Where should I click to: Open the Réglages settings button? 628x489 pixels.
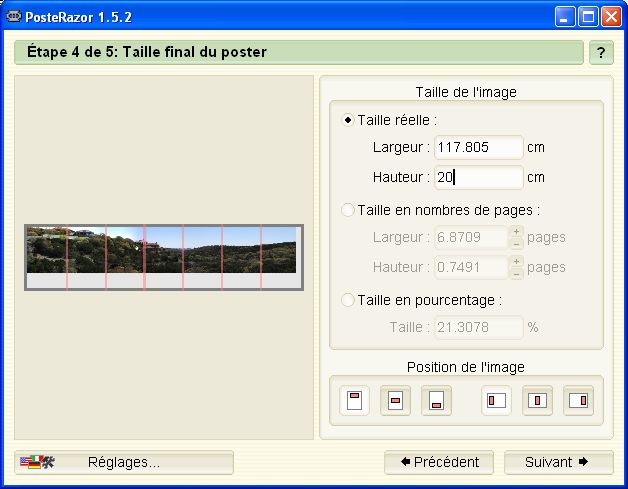(x=124, y=463)
